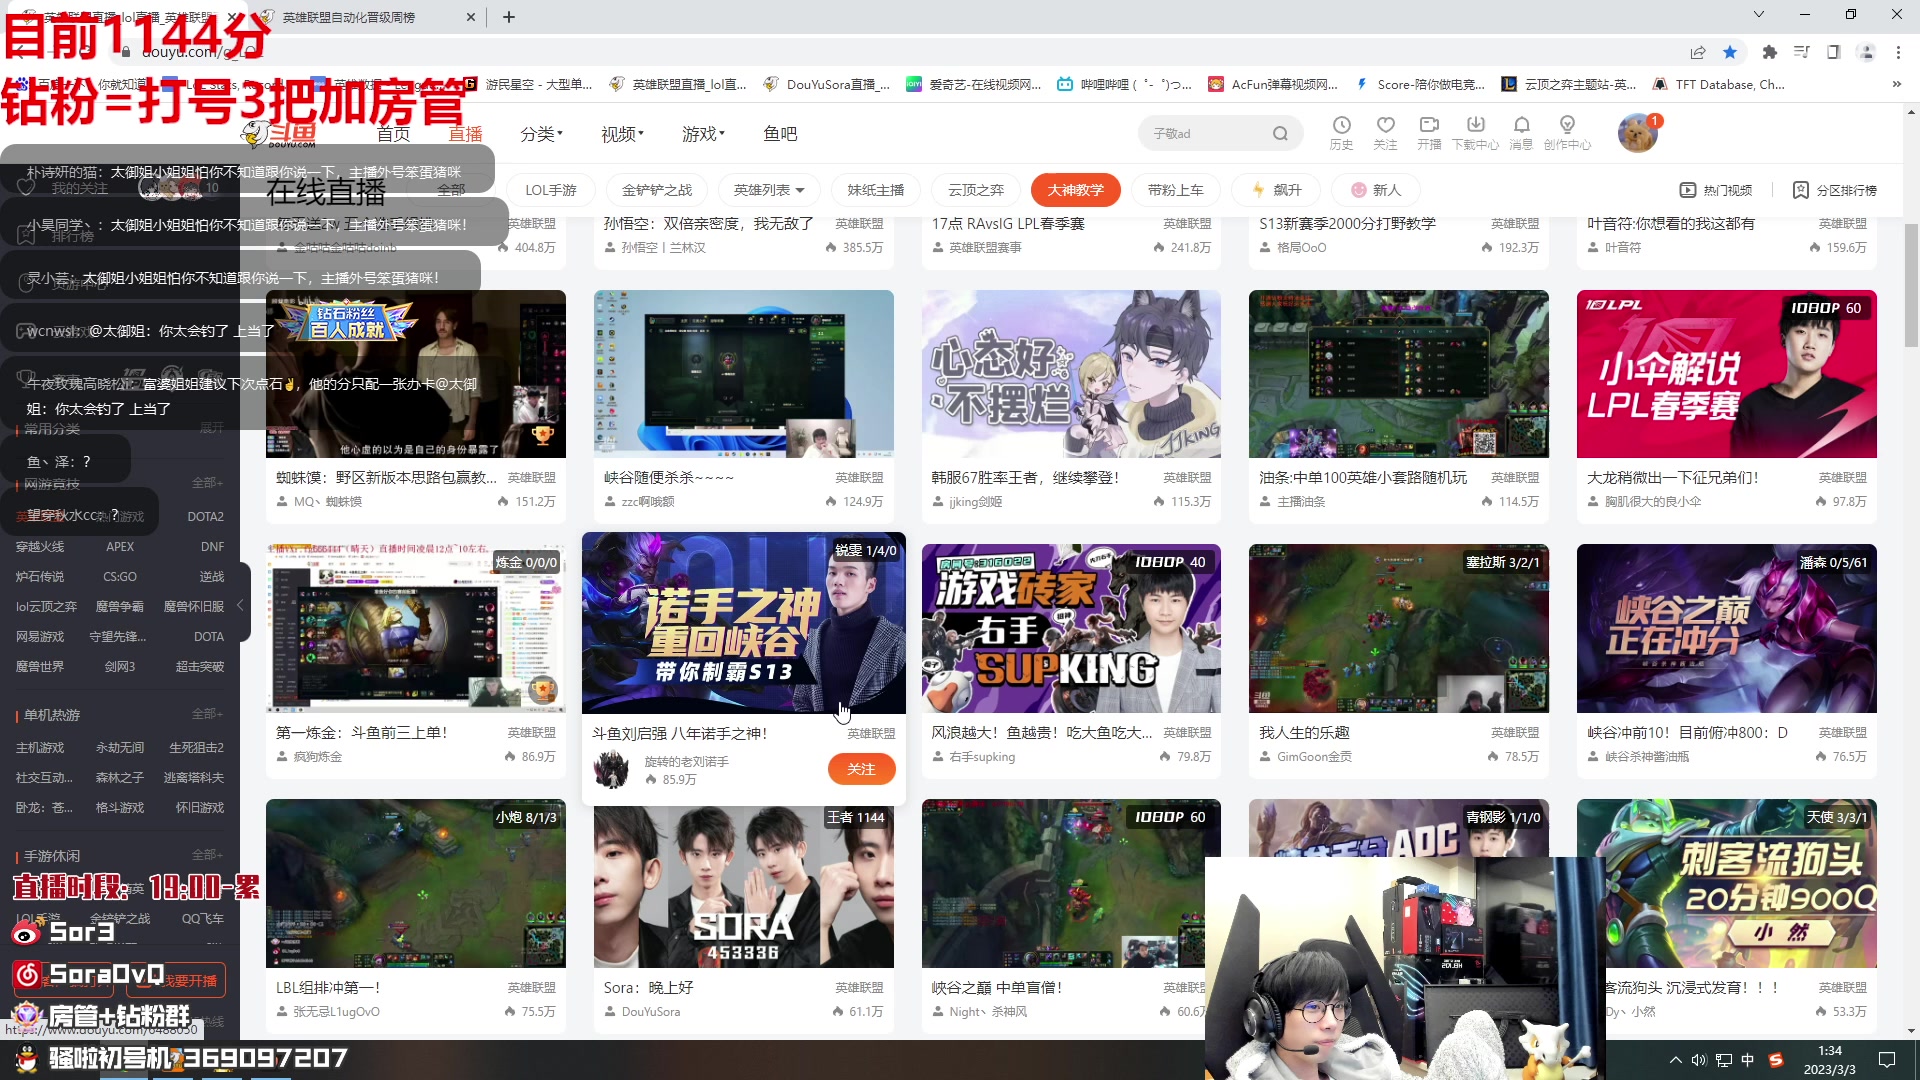
Task: Select the 新人 filter tag
Action: [1376, 190]
